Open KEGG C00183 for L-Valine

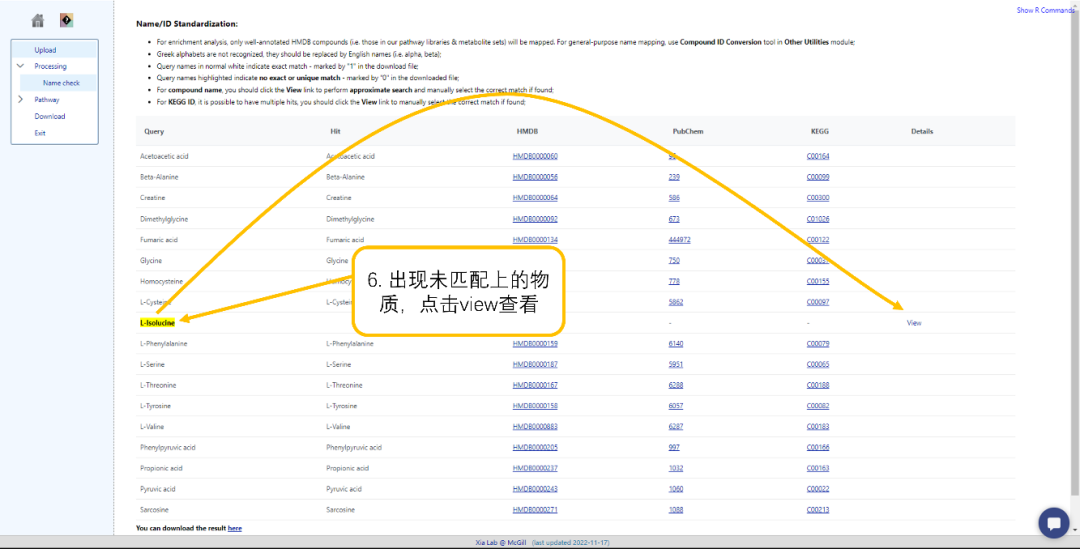click(x=818, y=426)
